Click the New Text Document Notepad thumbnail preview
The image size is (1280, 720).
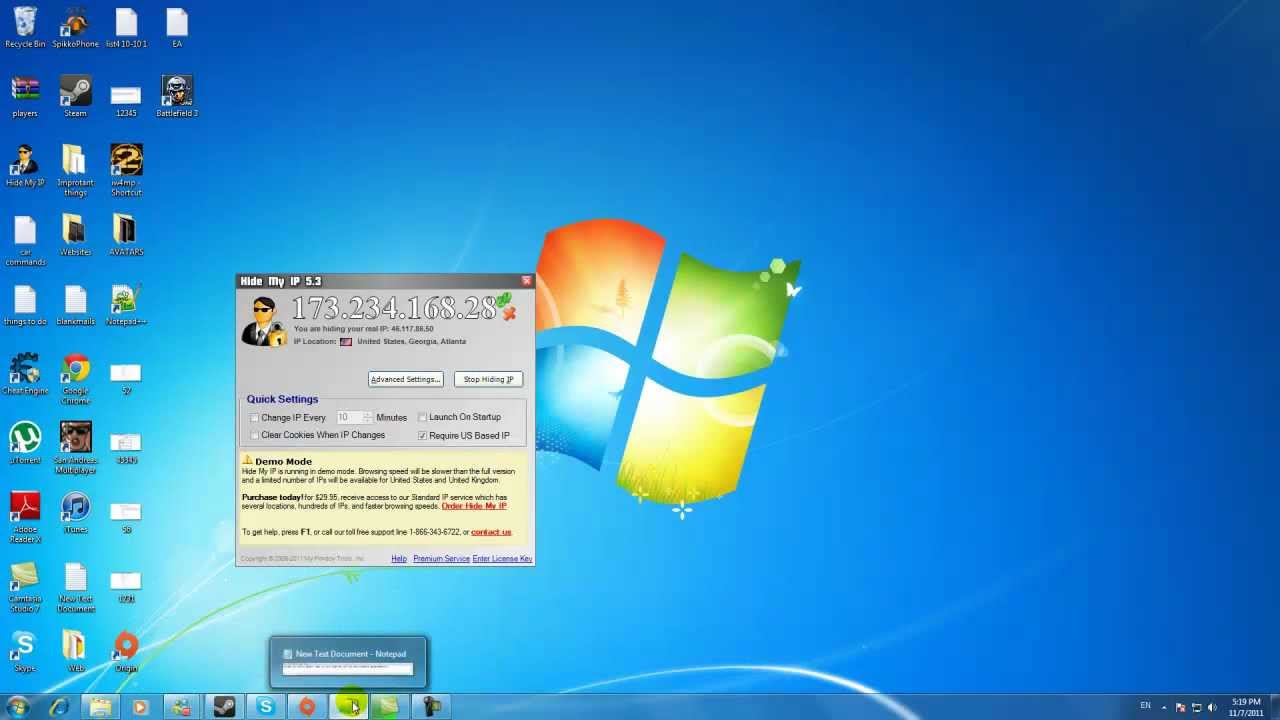click(348, 662)
